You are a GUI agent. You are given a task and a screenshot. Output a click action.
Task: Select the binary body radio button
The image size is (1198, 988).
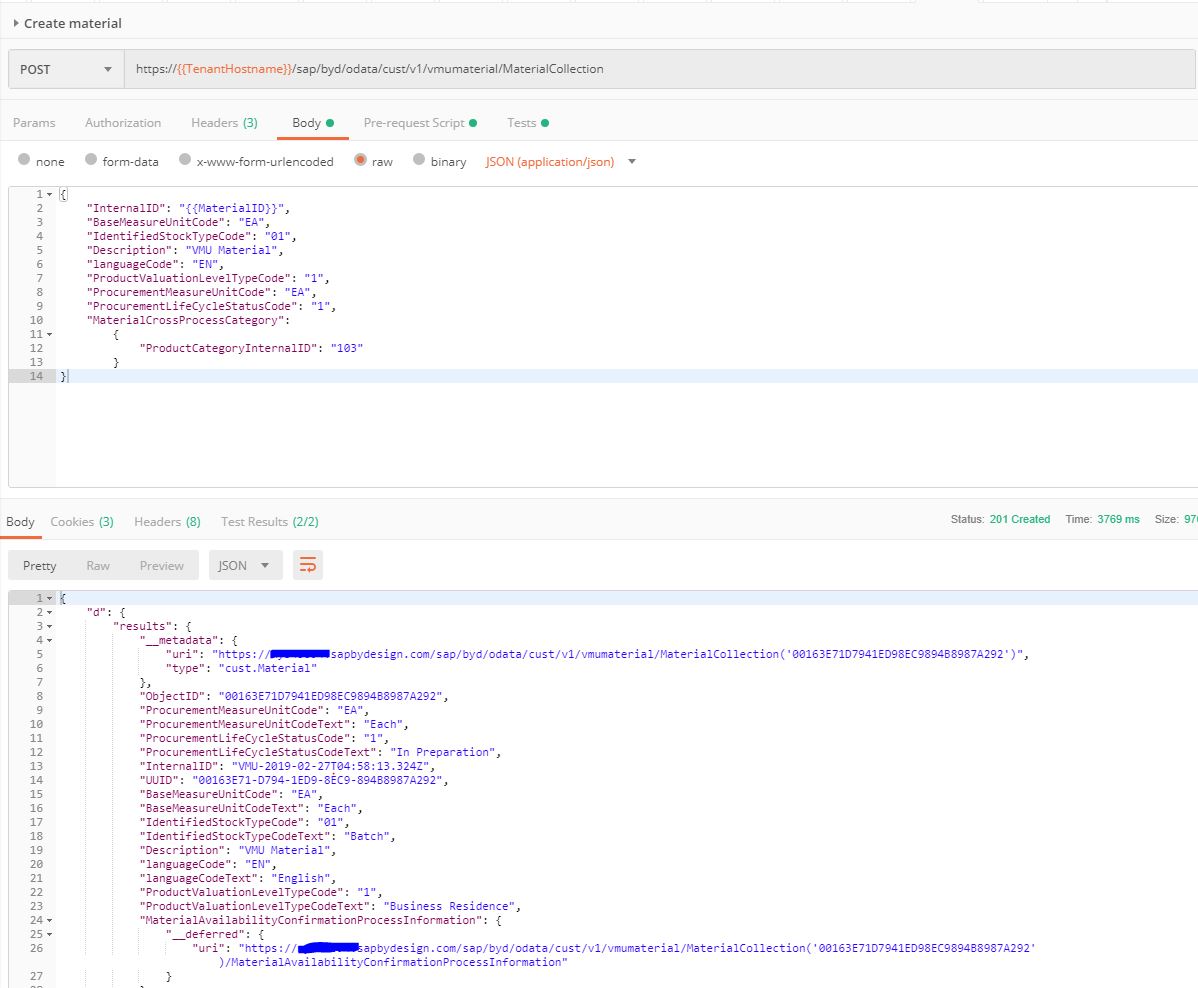[419, 161]
